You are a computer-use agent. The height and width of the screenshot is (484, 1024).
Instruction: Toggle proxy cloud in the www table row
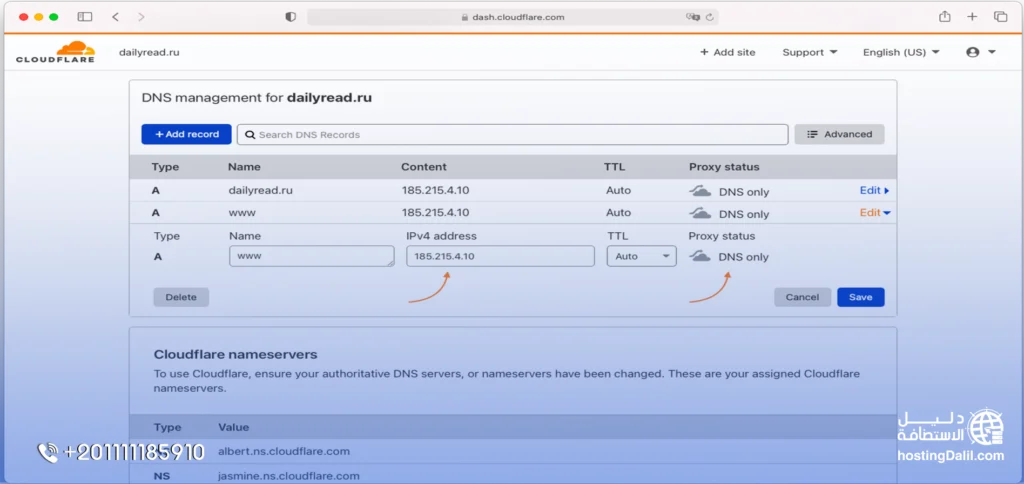coord(701,213)
